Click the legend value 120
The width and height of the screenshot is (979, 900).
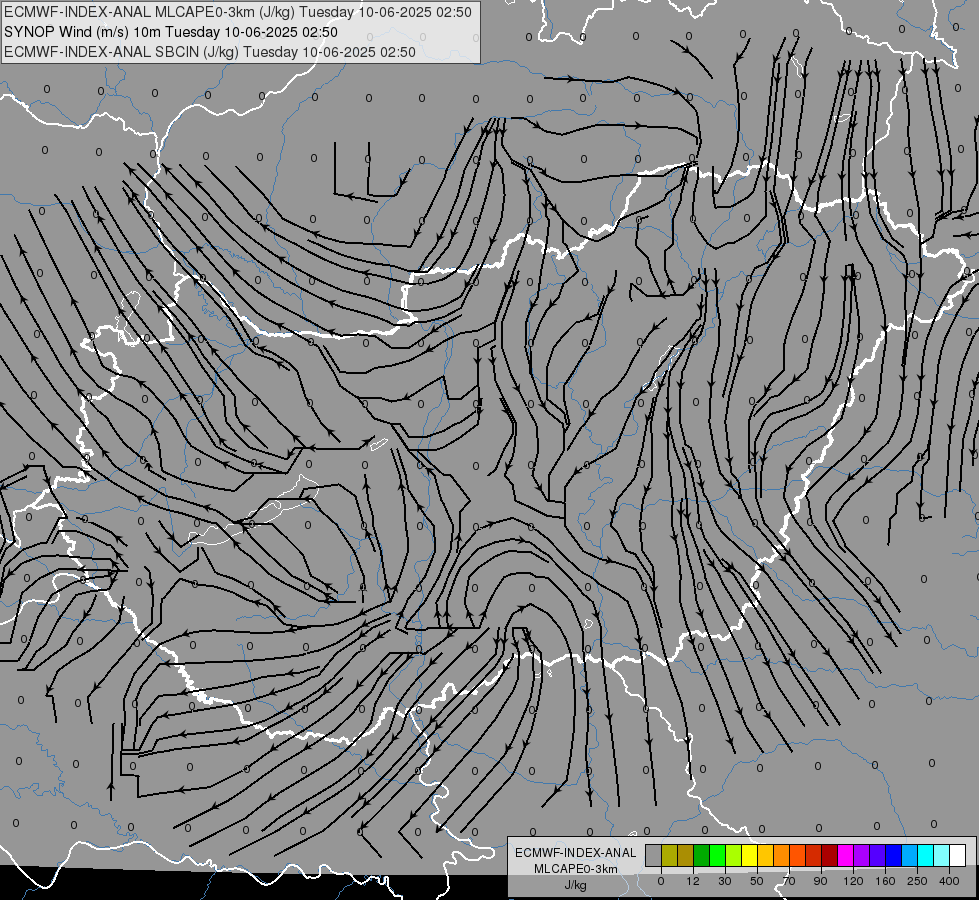(854, 881)
